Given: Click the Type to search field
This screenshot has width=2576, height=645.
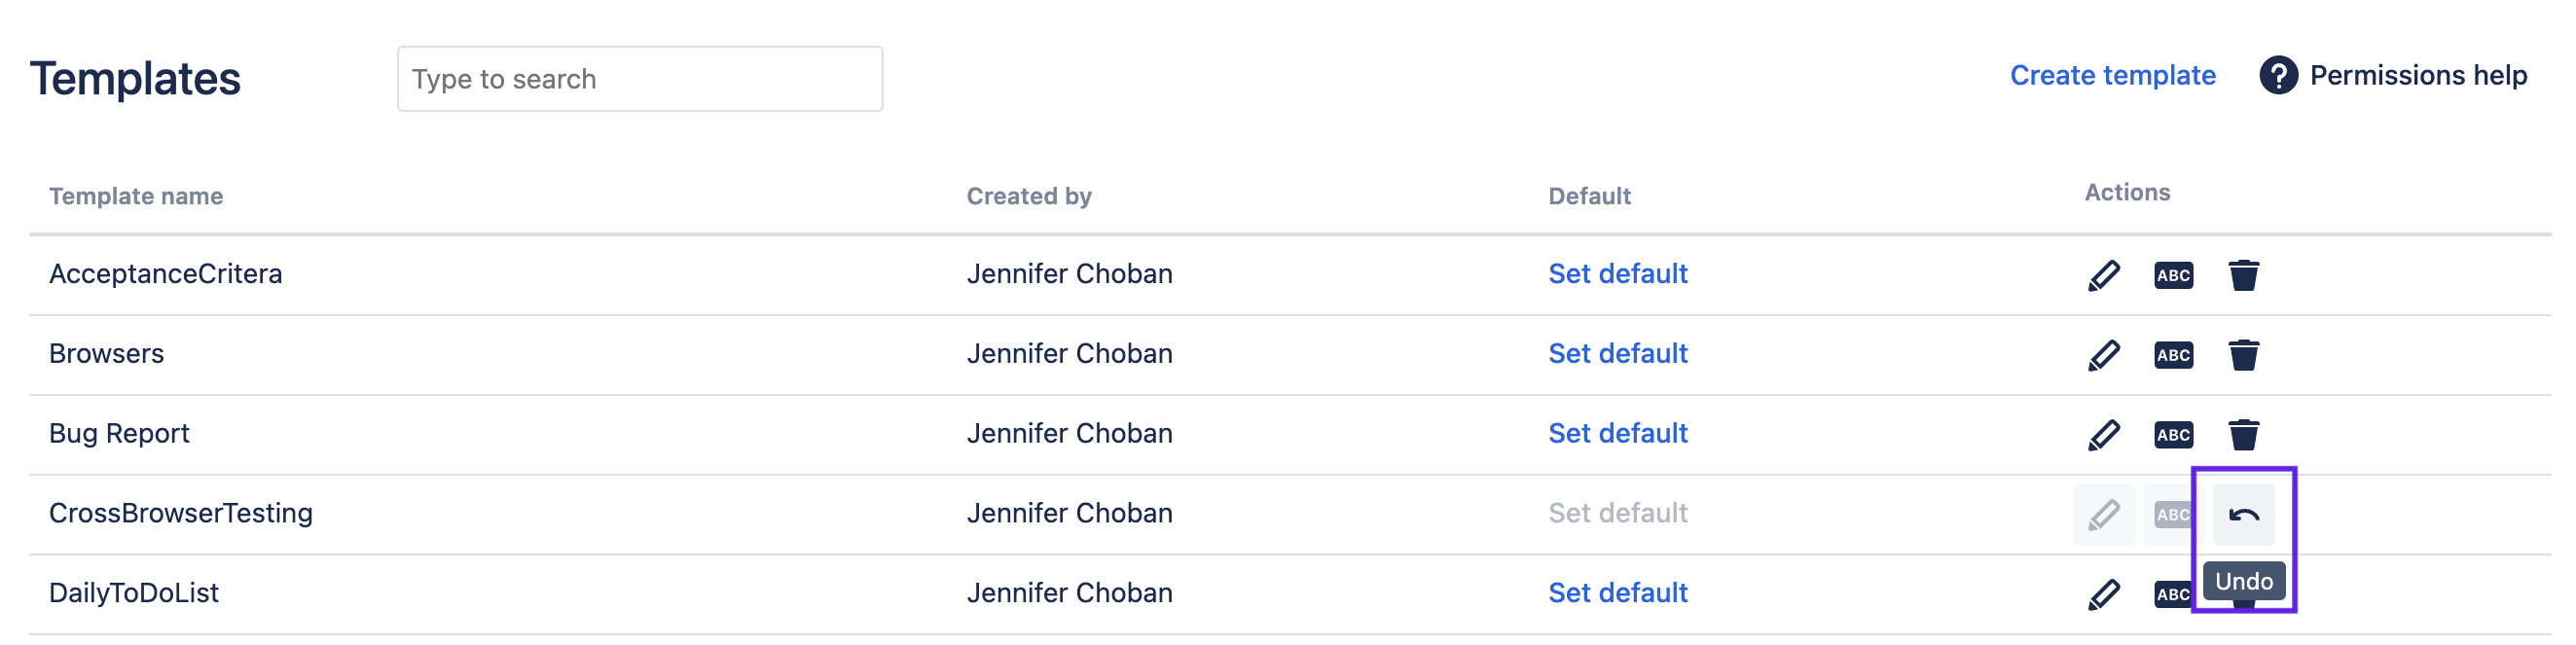Looking at the screenshot, I should (639, 79).
